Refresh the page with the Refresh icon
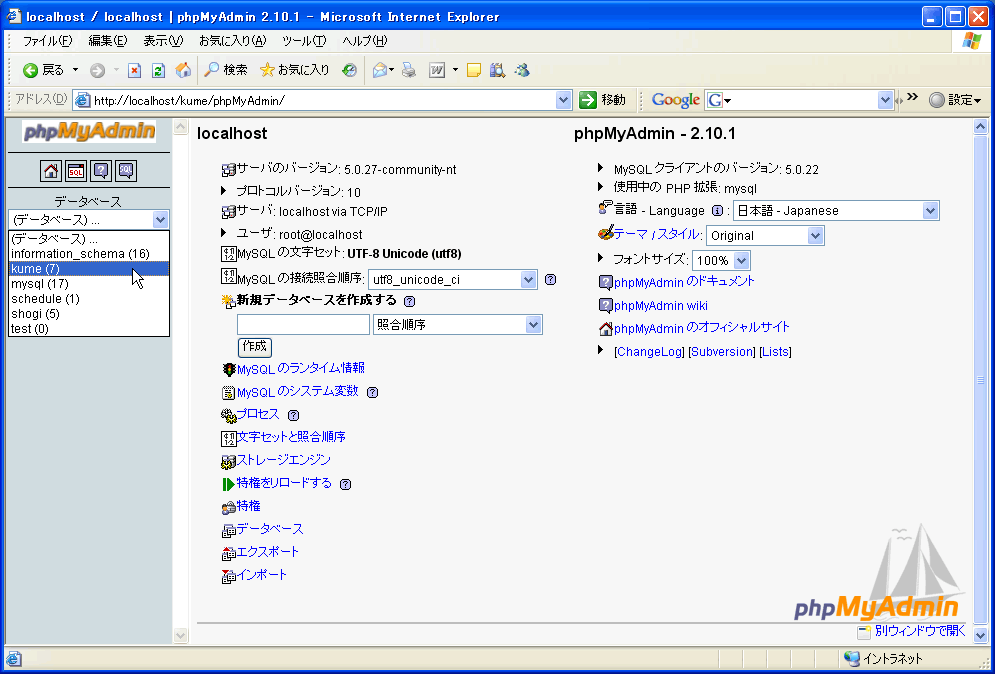Image resolution: width=995 pixels, height=674 pixels. (x=159, y=70)
